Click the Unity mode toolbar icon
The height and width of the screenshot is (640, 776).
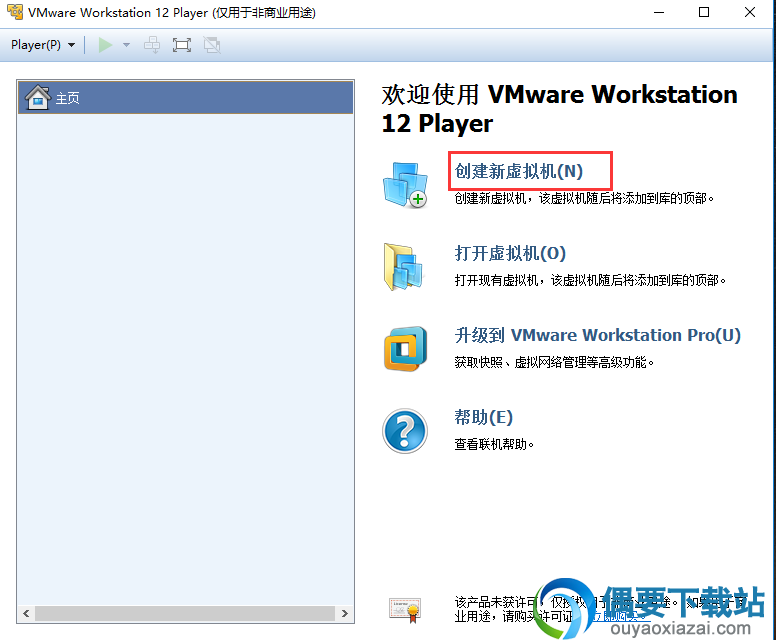(212, 45)
